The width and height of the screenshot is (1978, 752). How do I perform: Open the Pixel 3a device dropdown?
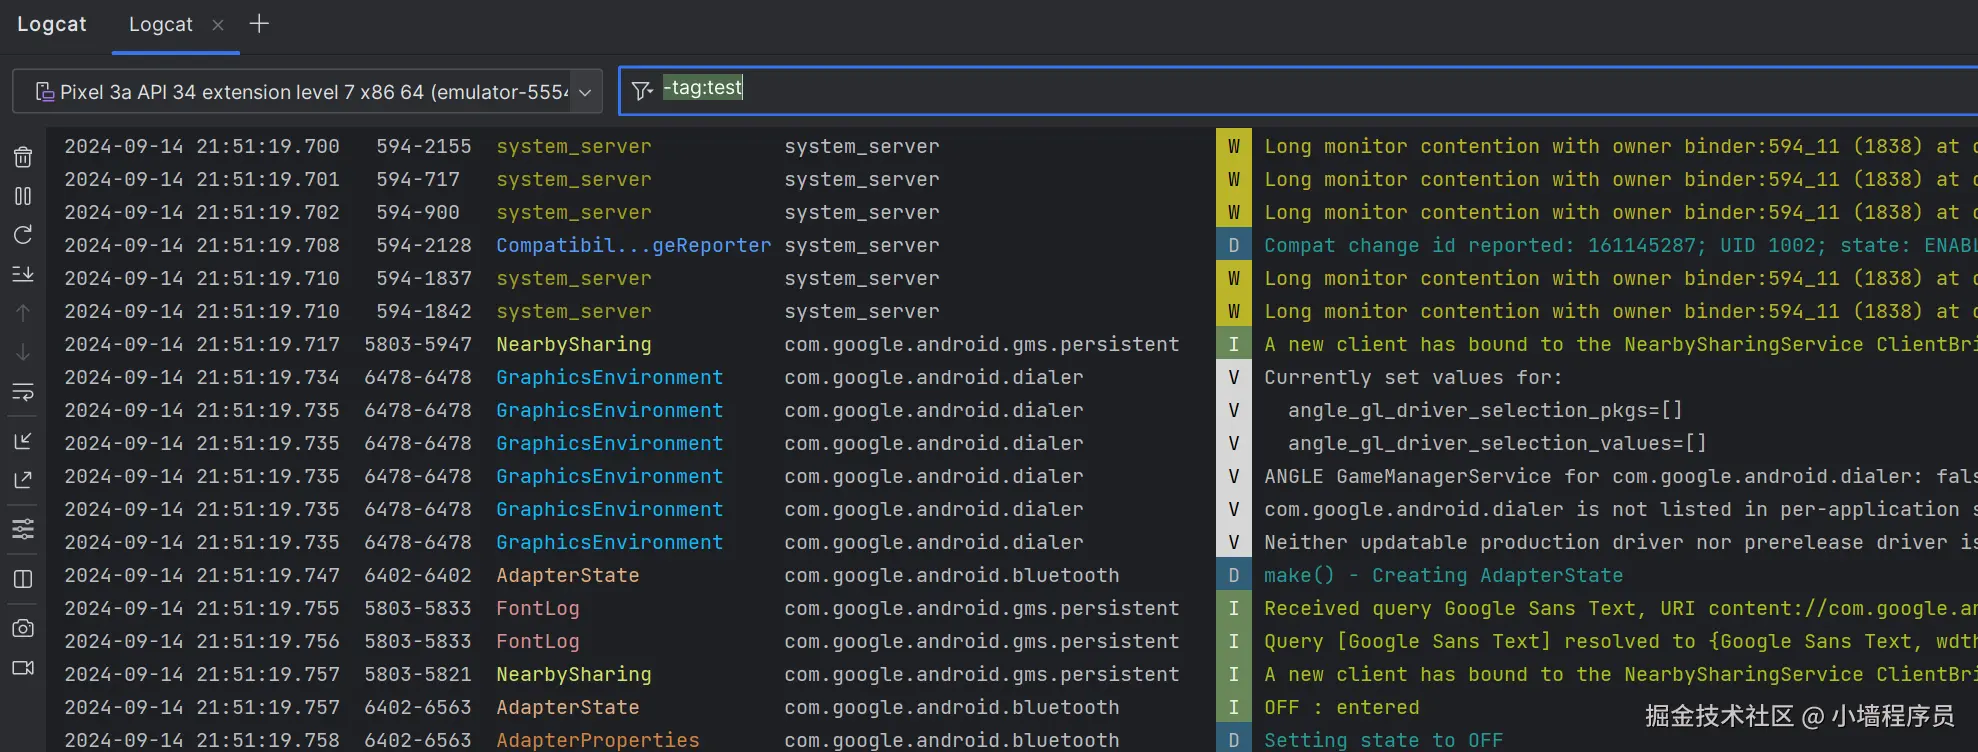[x=307, y=92]
